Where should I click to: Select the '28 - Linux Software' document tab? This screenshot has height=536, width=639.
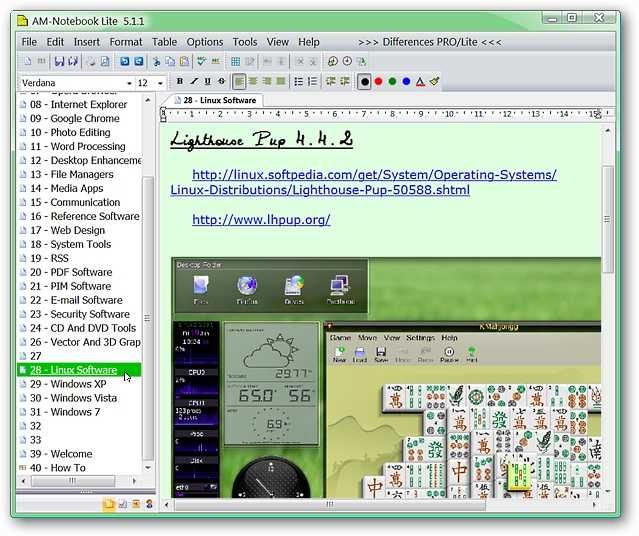click(214, 100)
